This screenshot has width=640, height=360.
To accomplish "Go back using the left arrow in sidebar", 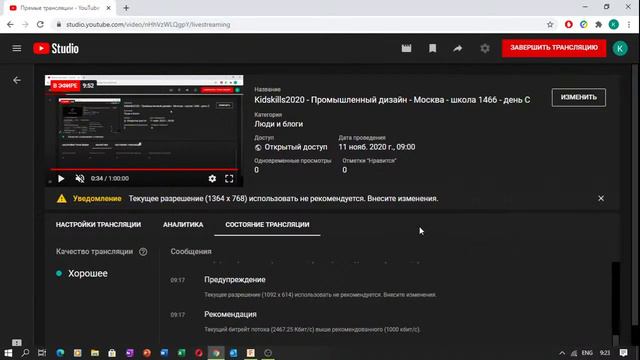I will [x=17, y=80].
